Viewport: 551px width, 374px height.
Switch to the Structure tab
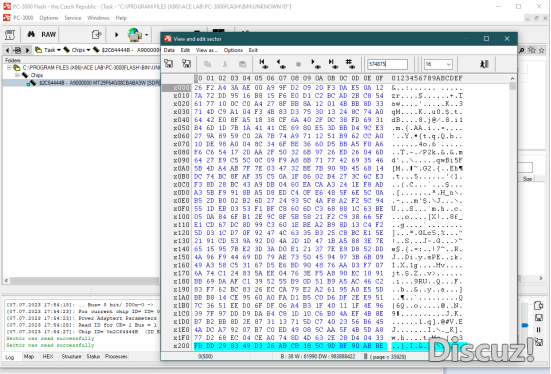71,356
